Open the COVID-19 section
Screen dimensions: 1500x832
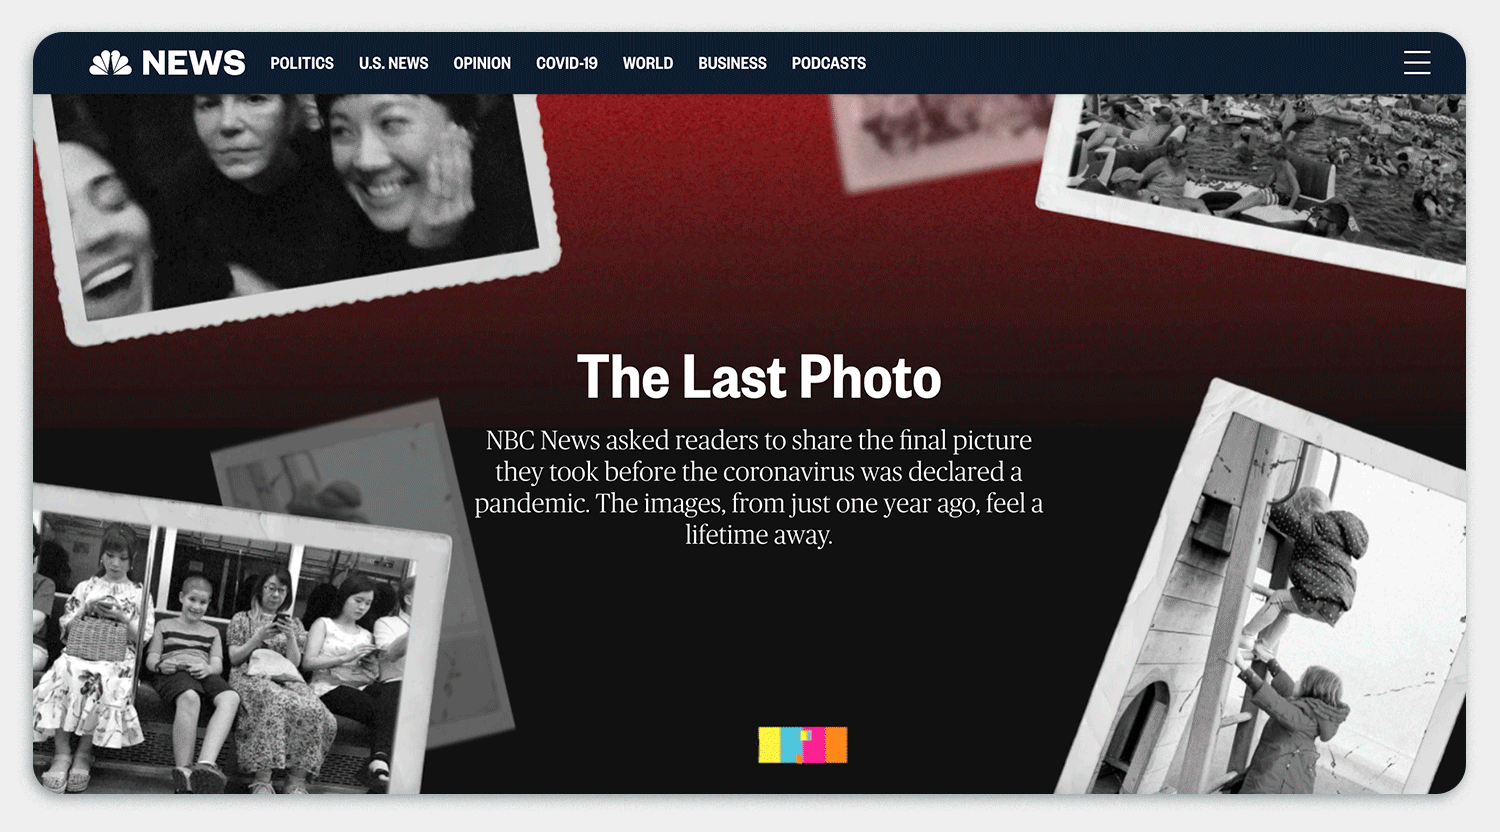(567, 63)
